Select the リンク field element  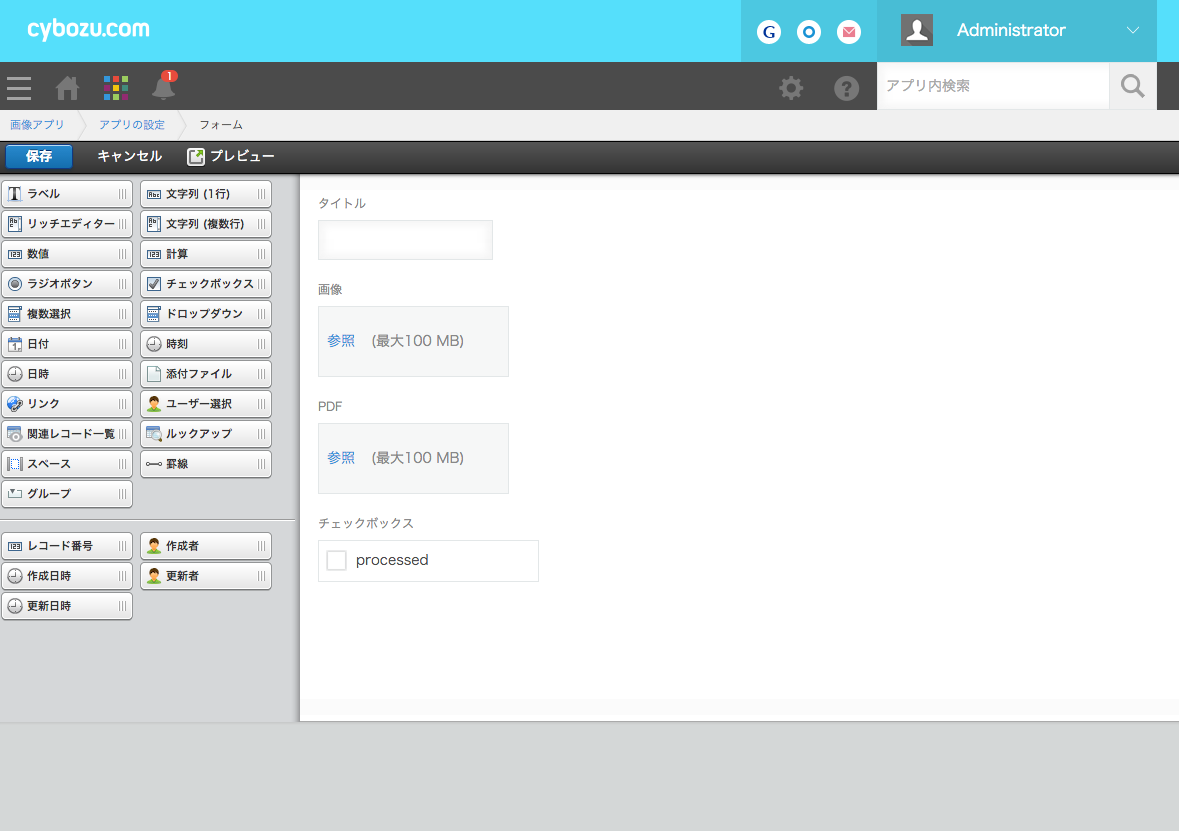[x=67, y=404]
